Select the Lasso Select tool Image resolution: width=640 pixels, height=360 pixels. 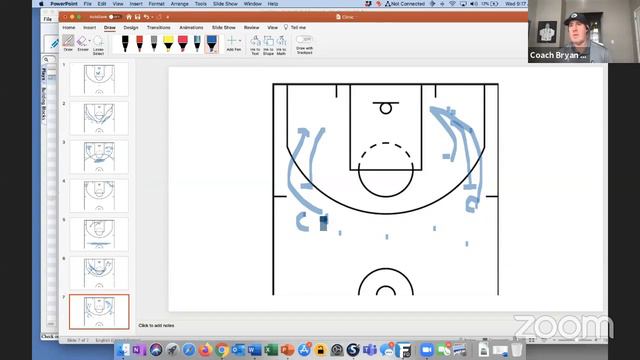pos(98,44)
